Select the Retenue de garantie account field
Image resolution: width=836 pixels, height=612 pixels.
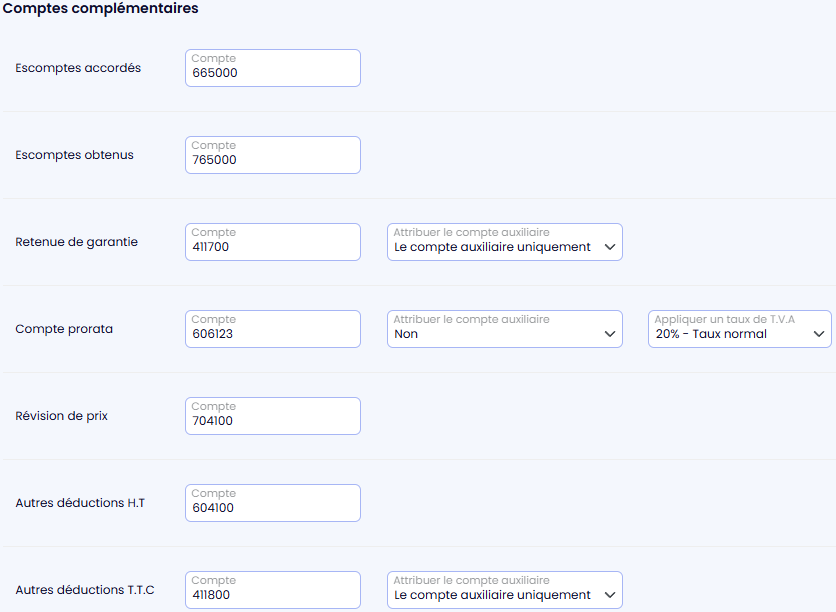point(272,242)
